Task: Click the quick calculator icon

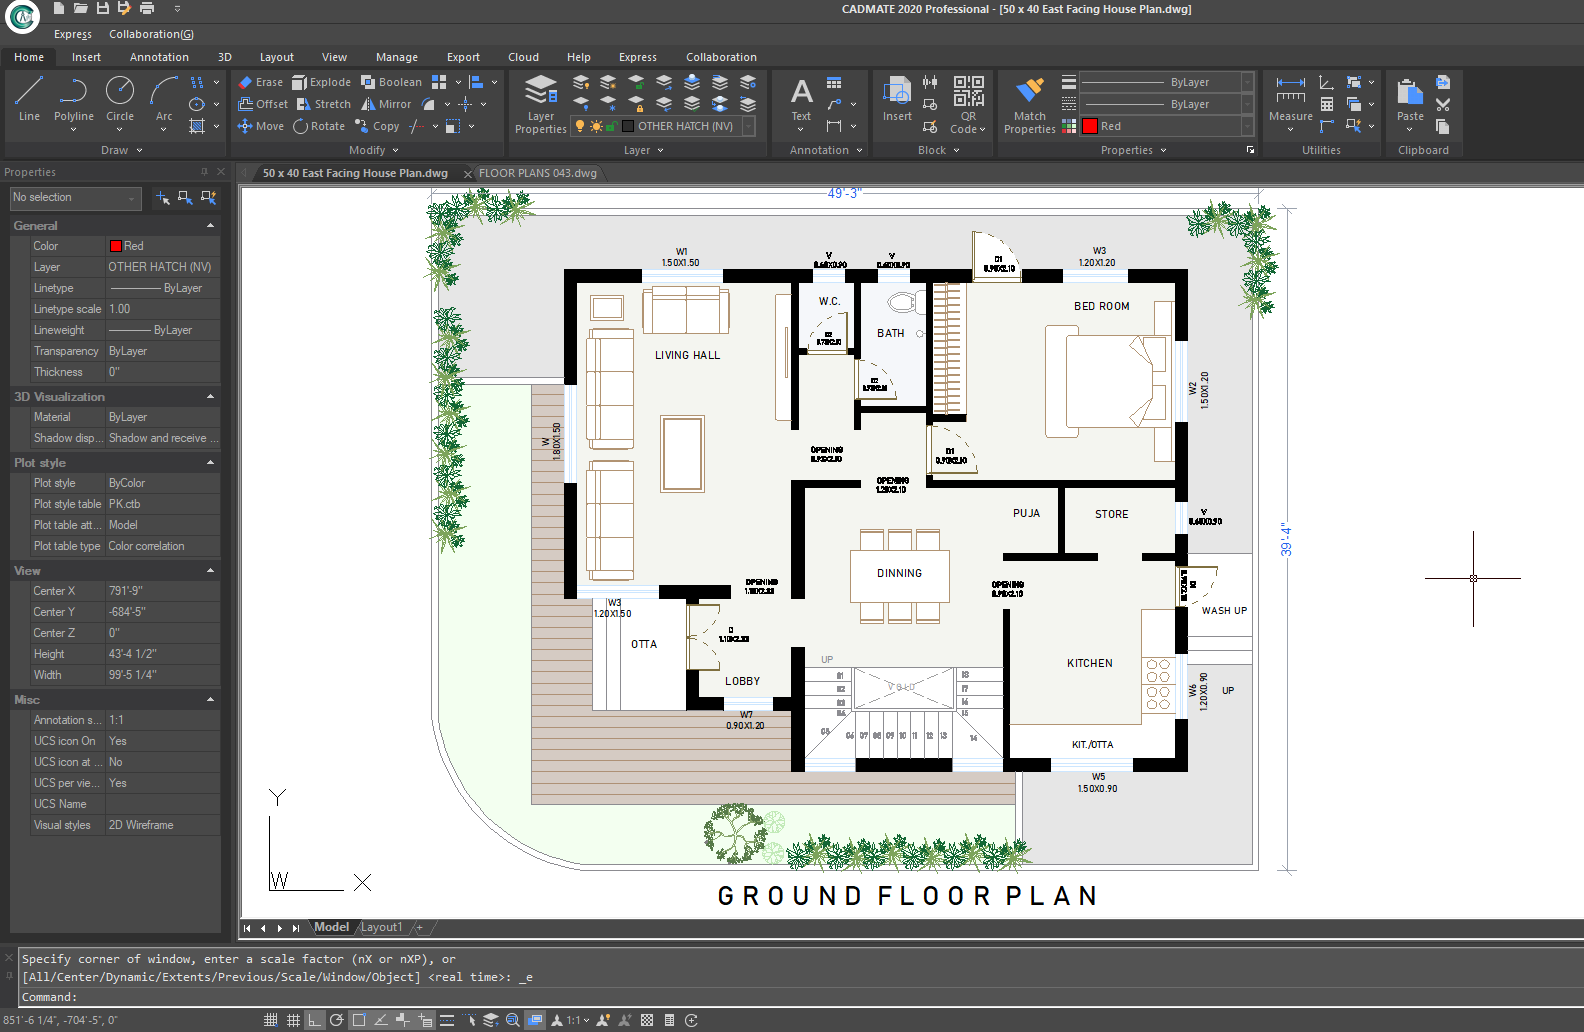Action: click(1327, 104)
